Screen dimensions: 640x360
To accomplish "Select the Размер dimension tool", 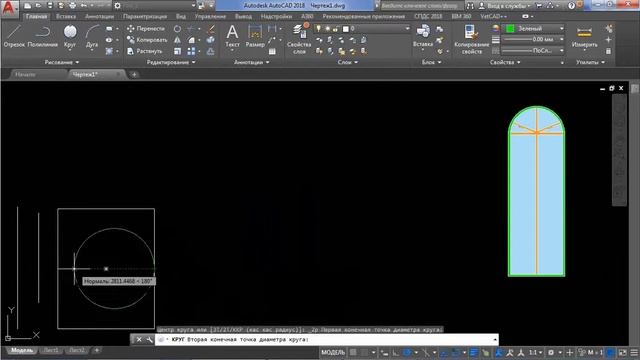I will coord(255,36).
